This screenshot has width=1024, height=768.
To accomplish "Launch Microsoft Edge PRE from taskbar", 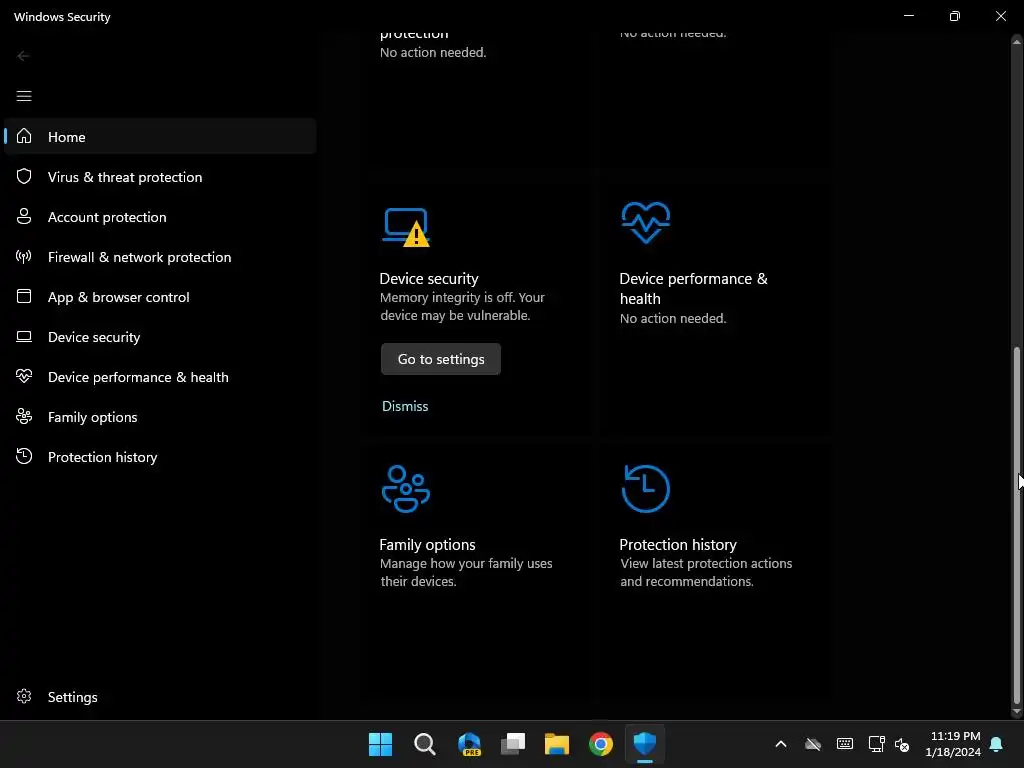I will pyautogui.click(x=469, y=744).
